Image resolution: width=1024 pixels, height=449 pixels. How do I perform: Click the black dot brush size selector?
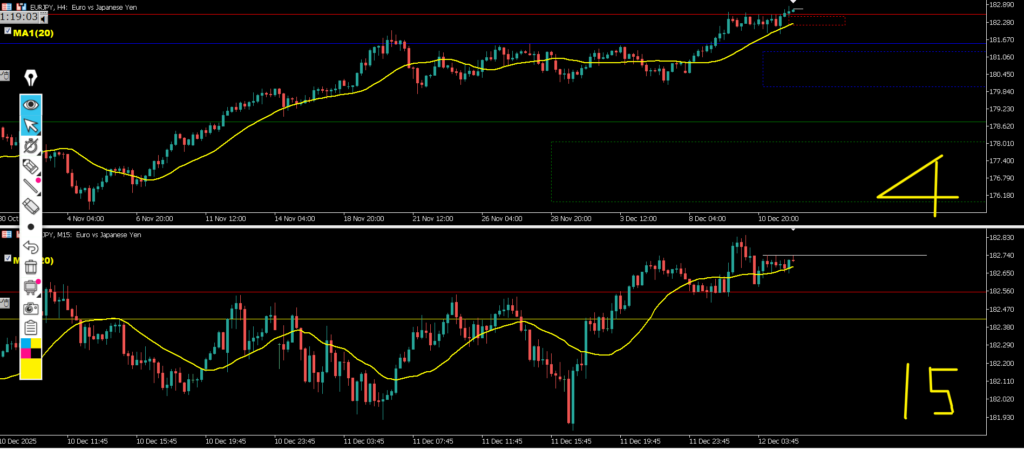click(x=30, y=226)
